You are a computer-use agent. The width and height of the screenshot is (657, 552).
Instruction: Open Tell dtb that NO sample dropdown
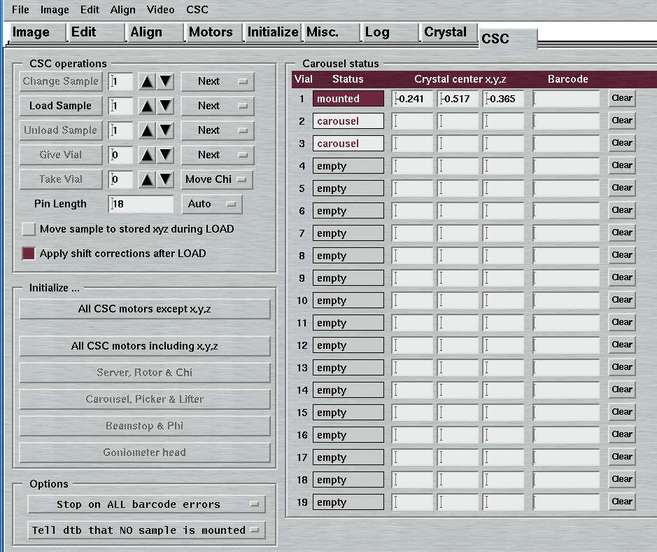143,530
